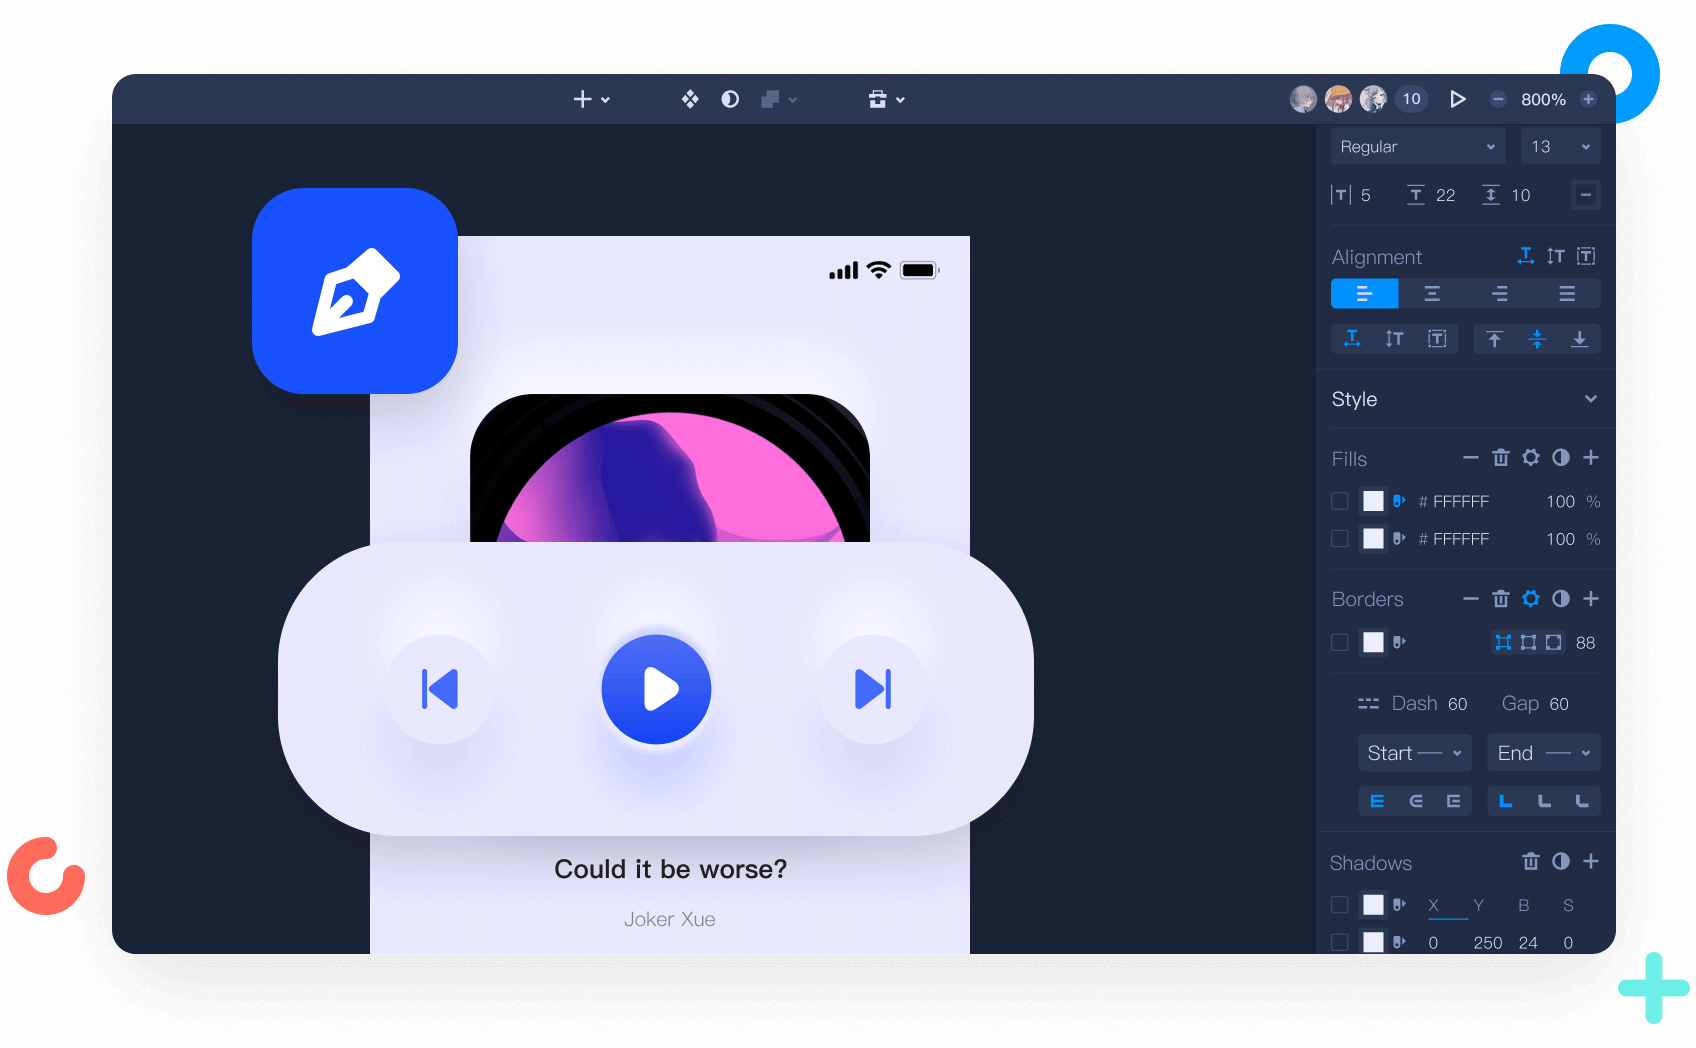1696x1048 pixels.
Task: Select right text alignment
Action: point(1499,294)
